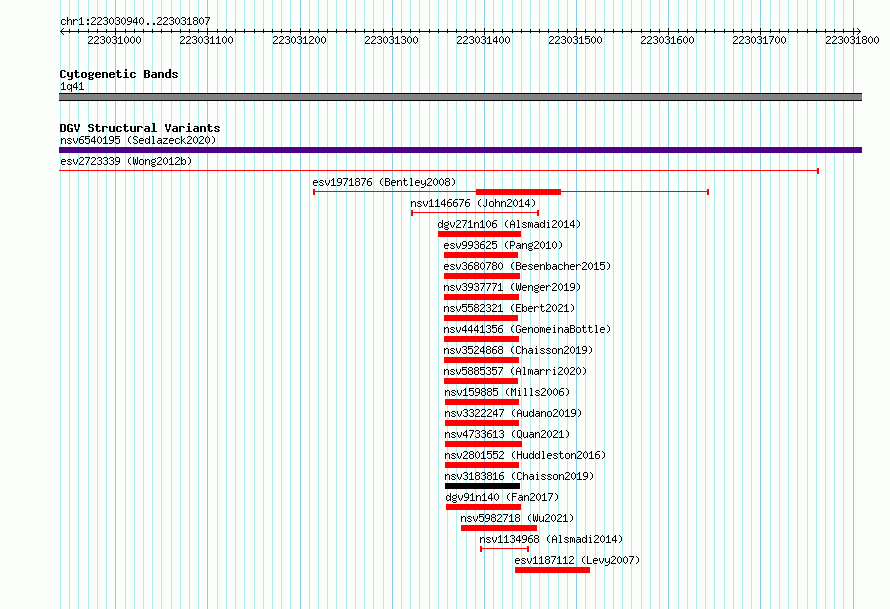This screenshot has width=890, height=609.
Task: Select red bar under nsv5982718
Action: click(x=499, y=528)
